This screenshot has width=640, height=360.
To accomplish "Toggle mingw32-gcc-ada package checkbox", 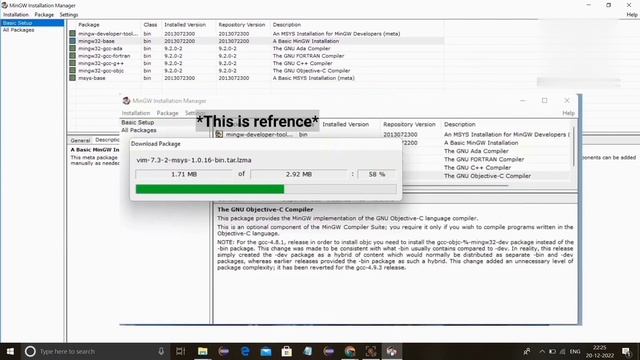I will tap(72, 48).
